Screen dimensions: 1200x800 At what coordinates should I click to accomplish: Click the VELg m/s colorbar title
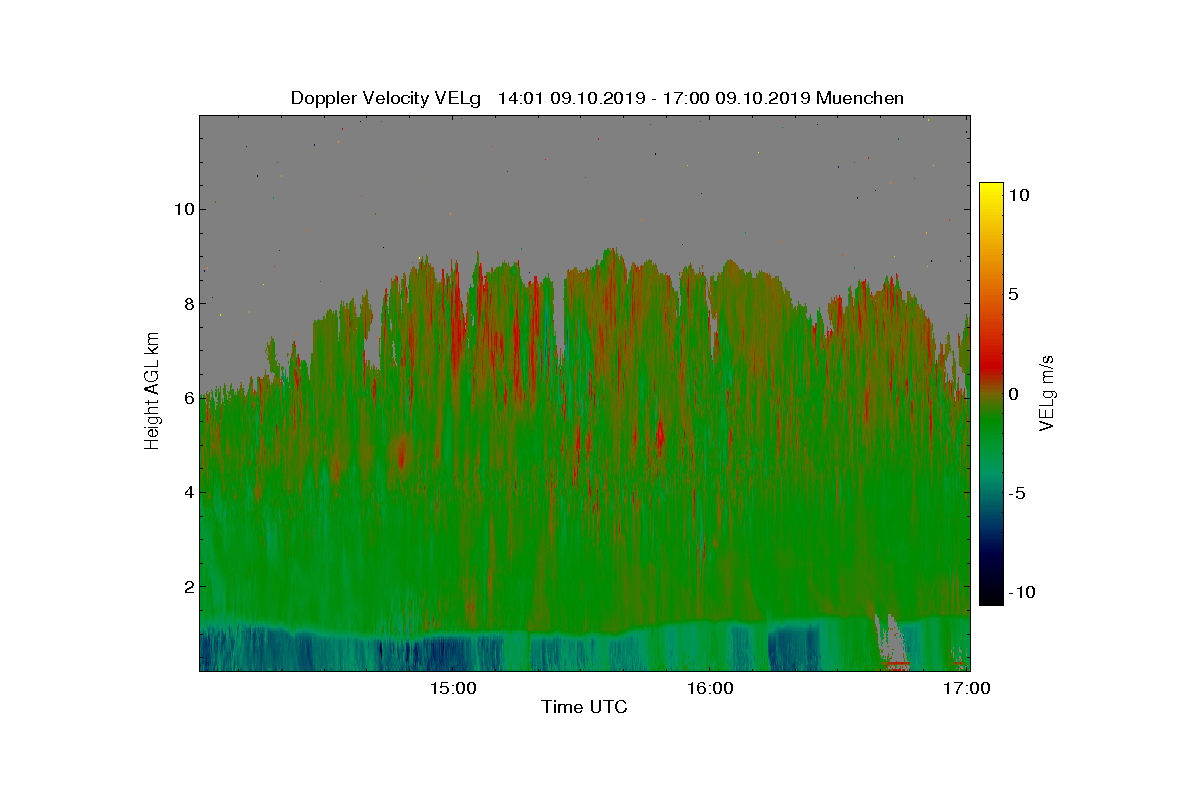point(1047,392)
